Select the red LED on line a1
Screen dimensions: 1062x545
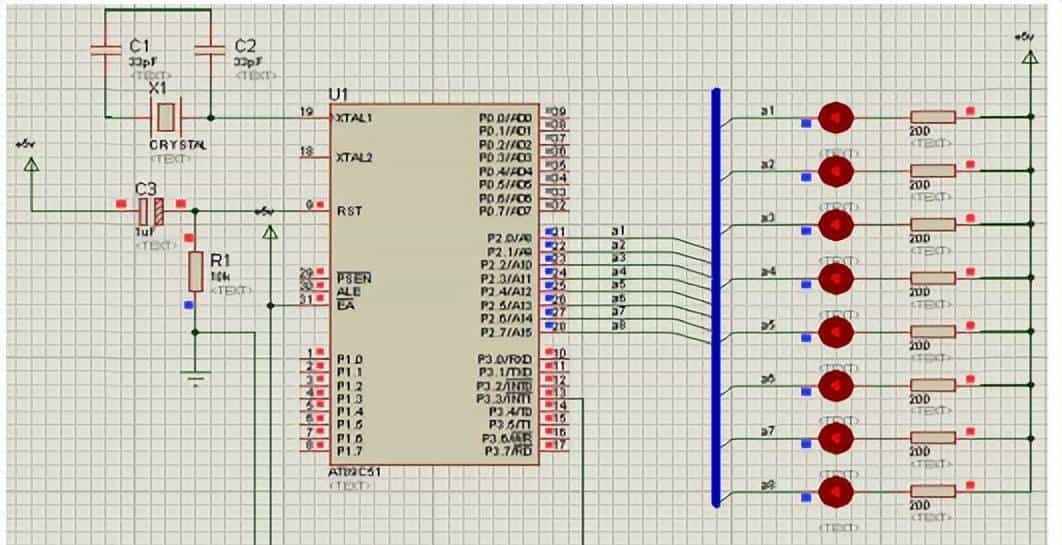pos(835,119)
